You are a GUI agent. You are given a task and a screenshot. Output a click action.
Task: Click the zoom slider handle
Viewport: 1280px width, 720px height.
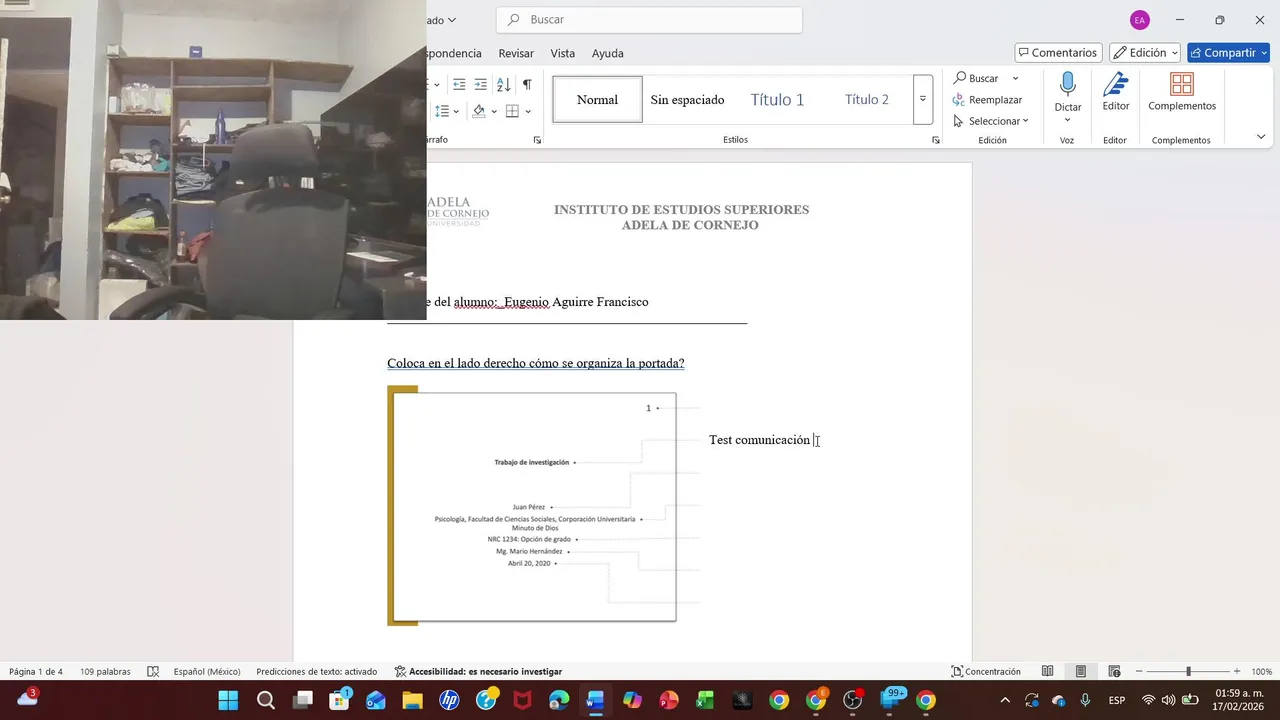1188,672
